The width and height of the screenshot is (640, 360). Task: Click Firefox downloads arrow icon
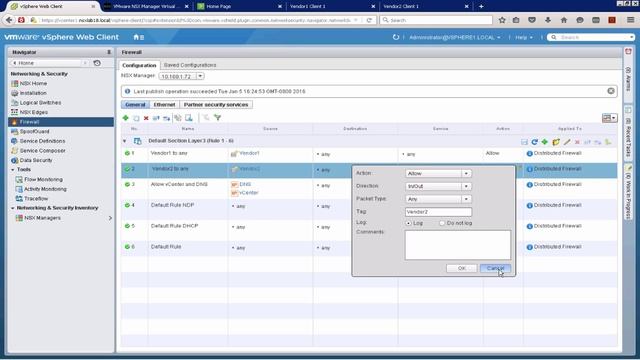pos(548,20)
